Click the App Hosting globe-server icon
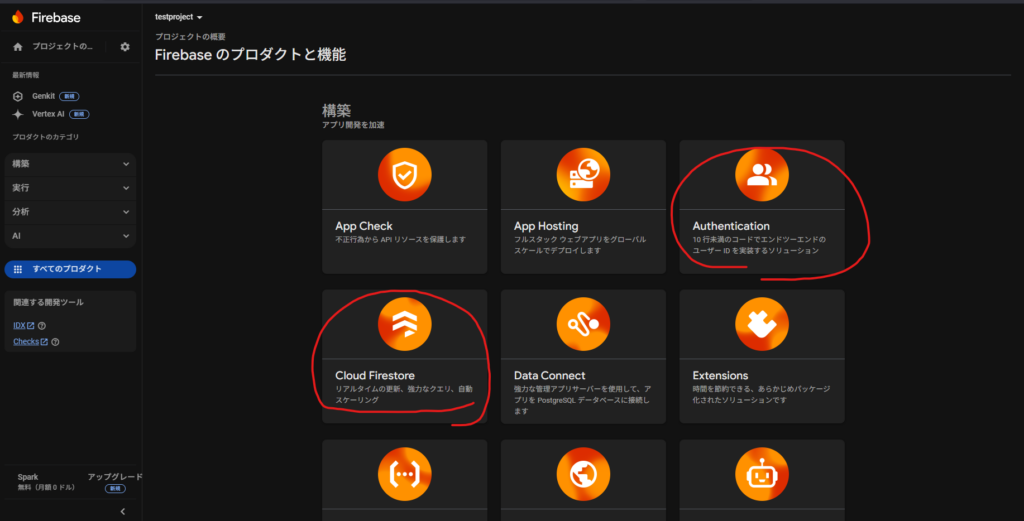Screen dimensions: 1024x521 click(583, 174)
